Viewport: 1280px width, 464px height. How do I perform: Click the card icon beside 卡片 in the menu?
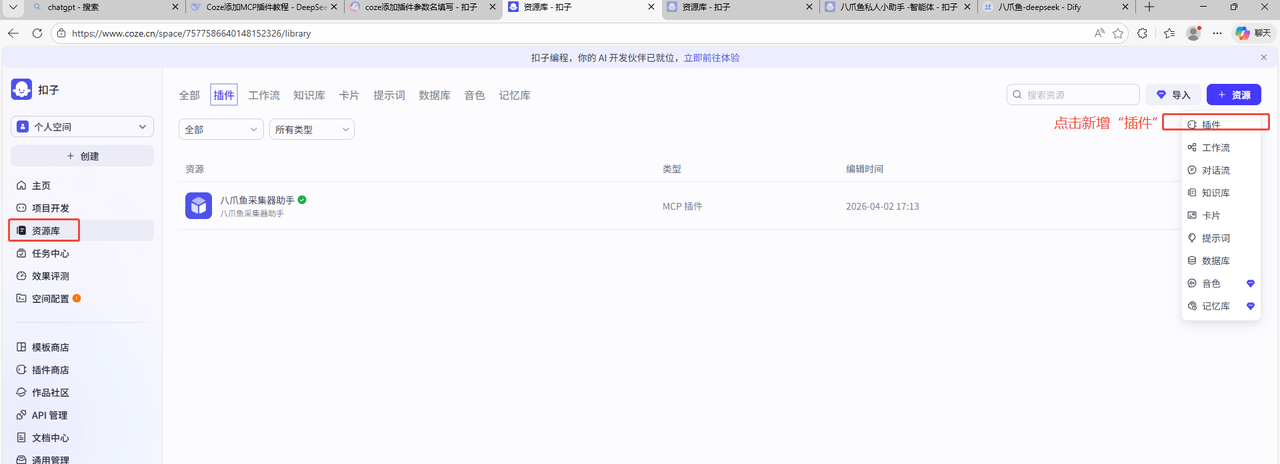(x=1192, y=215)
